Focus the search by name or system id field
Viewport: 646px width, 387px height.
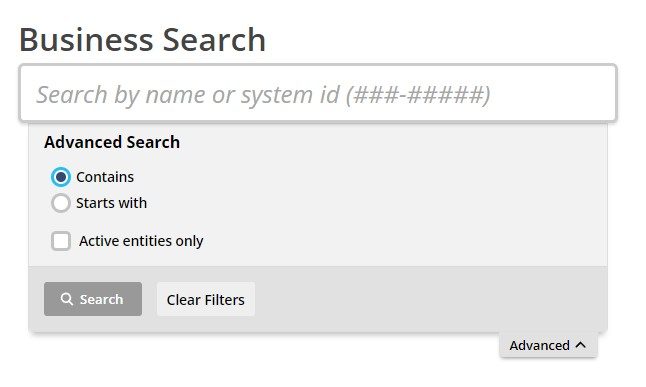[x=318, y=93]
